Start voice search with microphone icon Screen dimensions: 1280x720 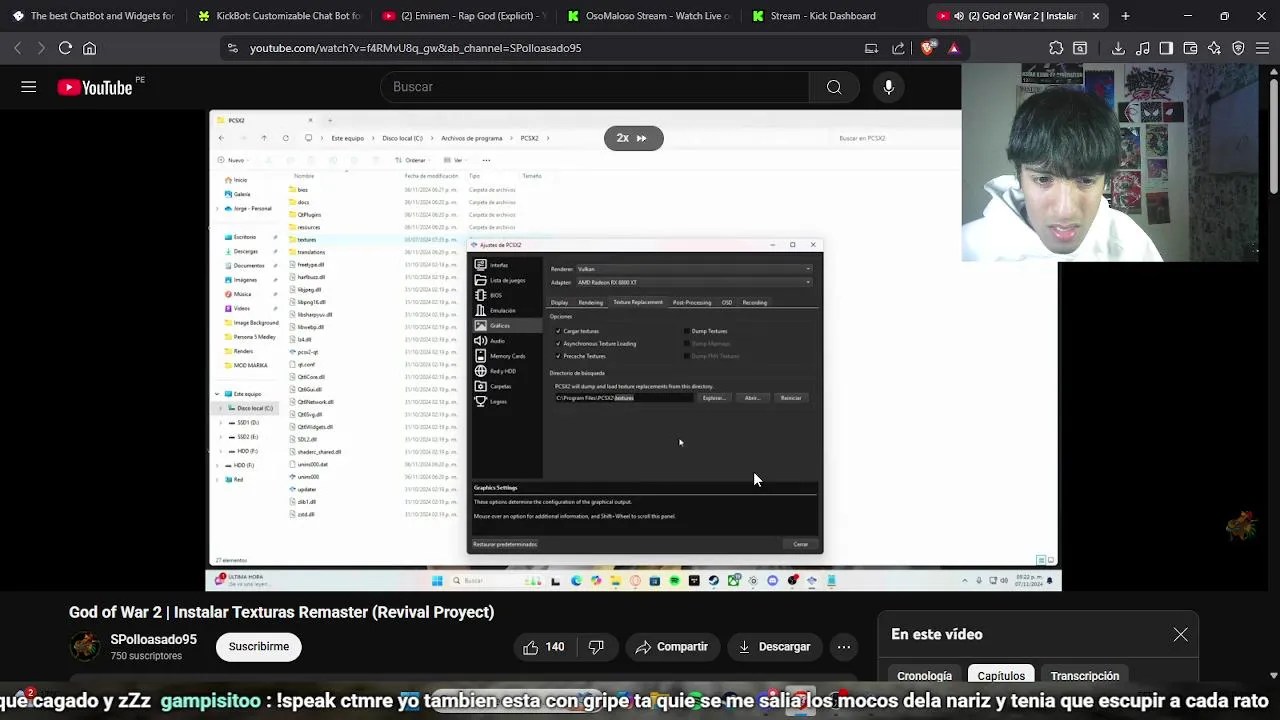(888, 87)
